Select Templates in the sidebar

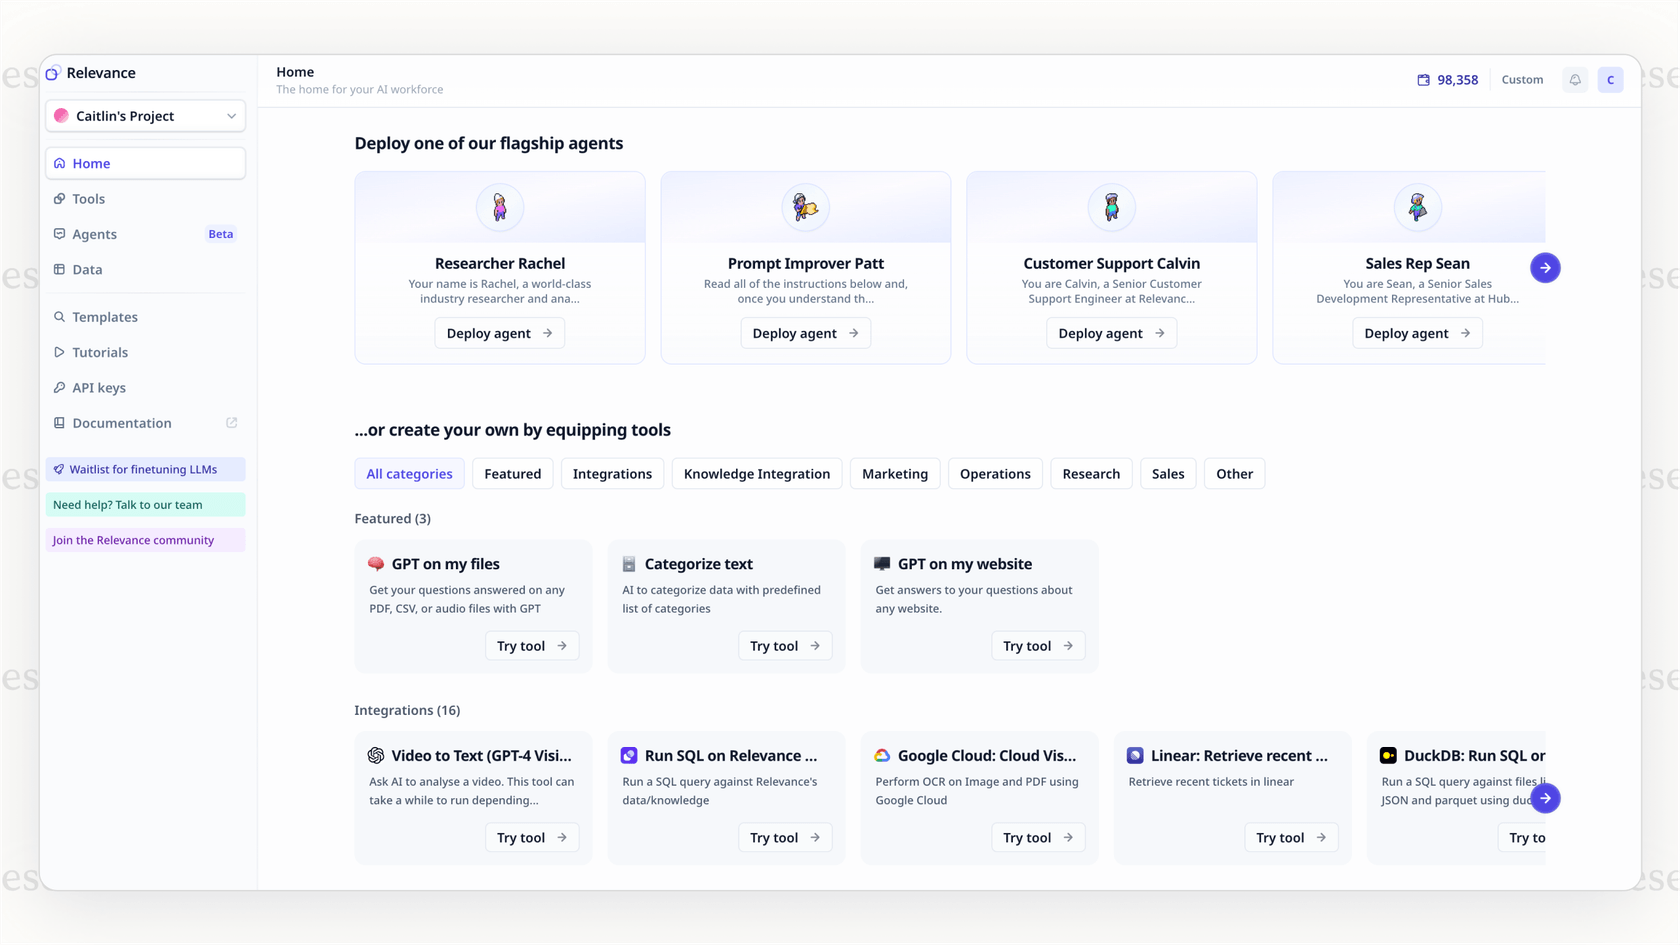(x=104, y=316)
